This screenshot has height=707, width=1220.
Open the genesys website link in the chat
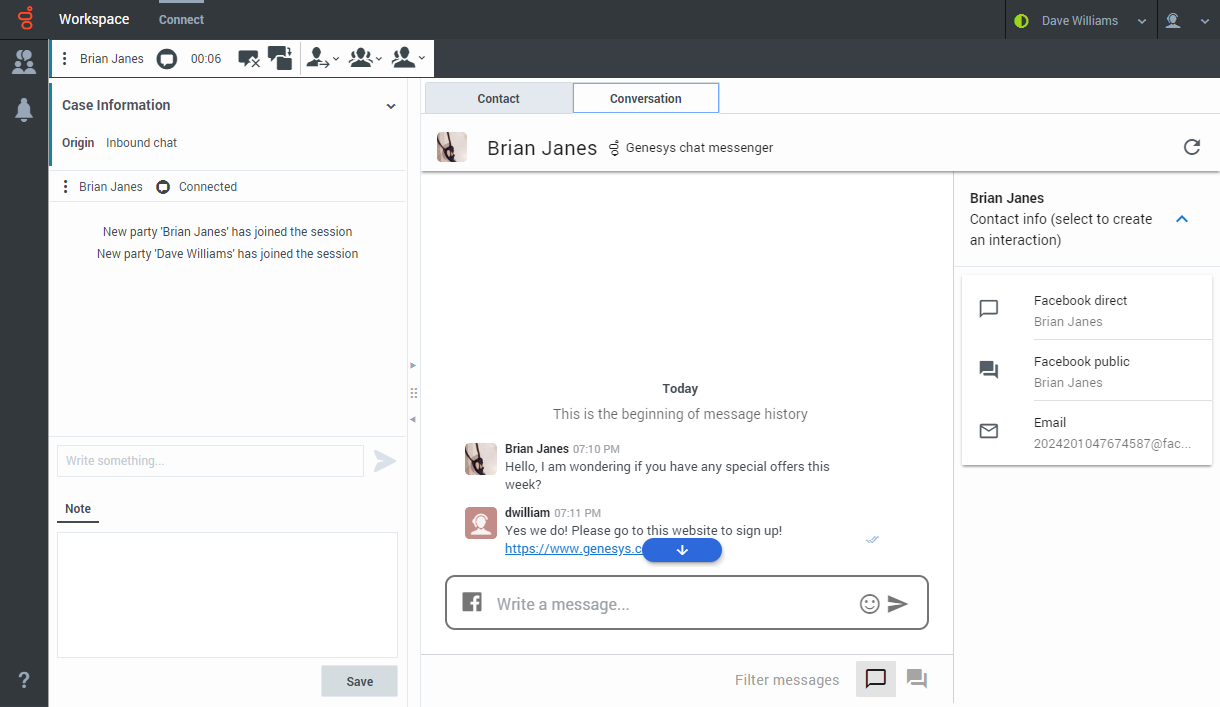coord(570,549)
